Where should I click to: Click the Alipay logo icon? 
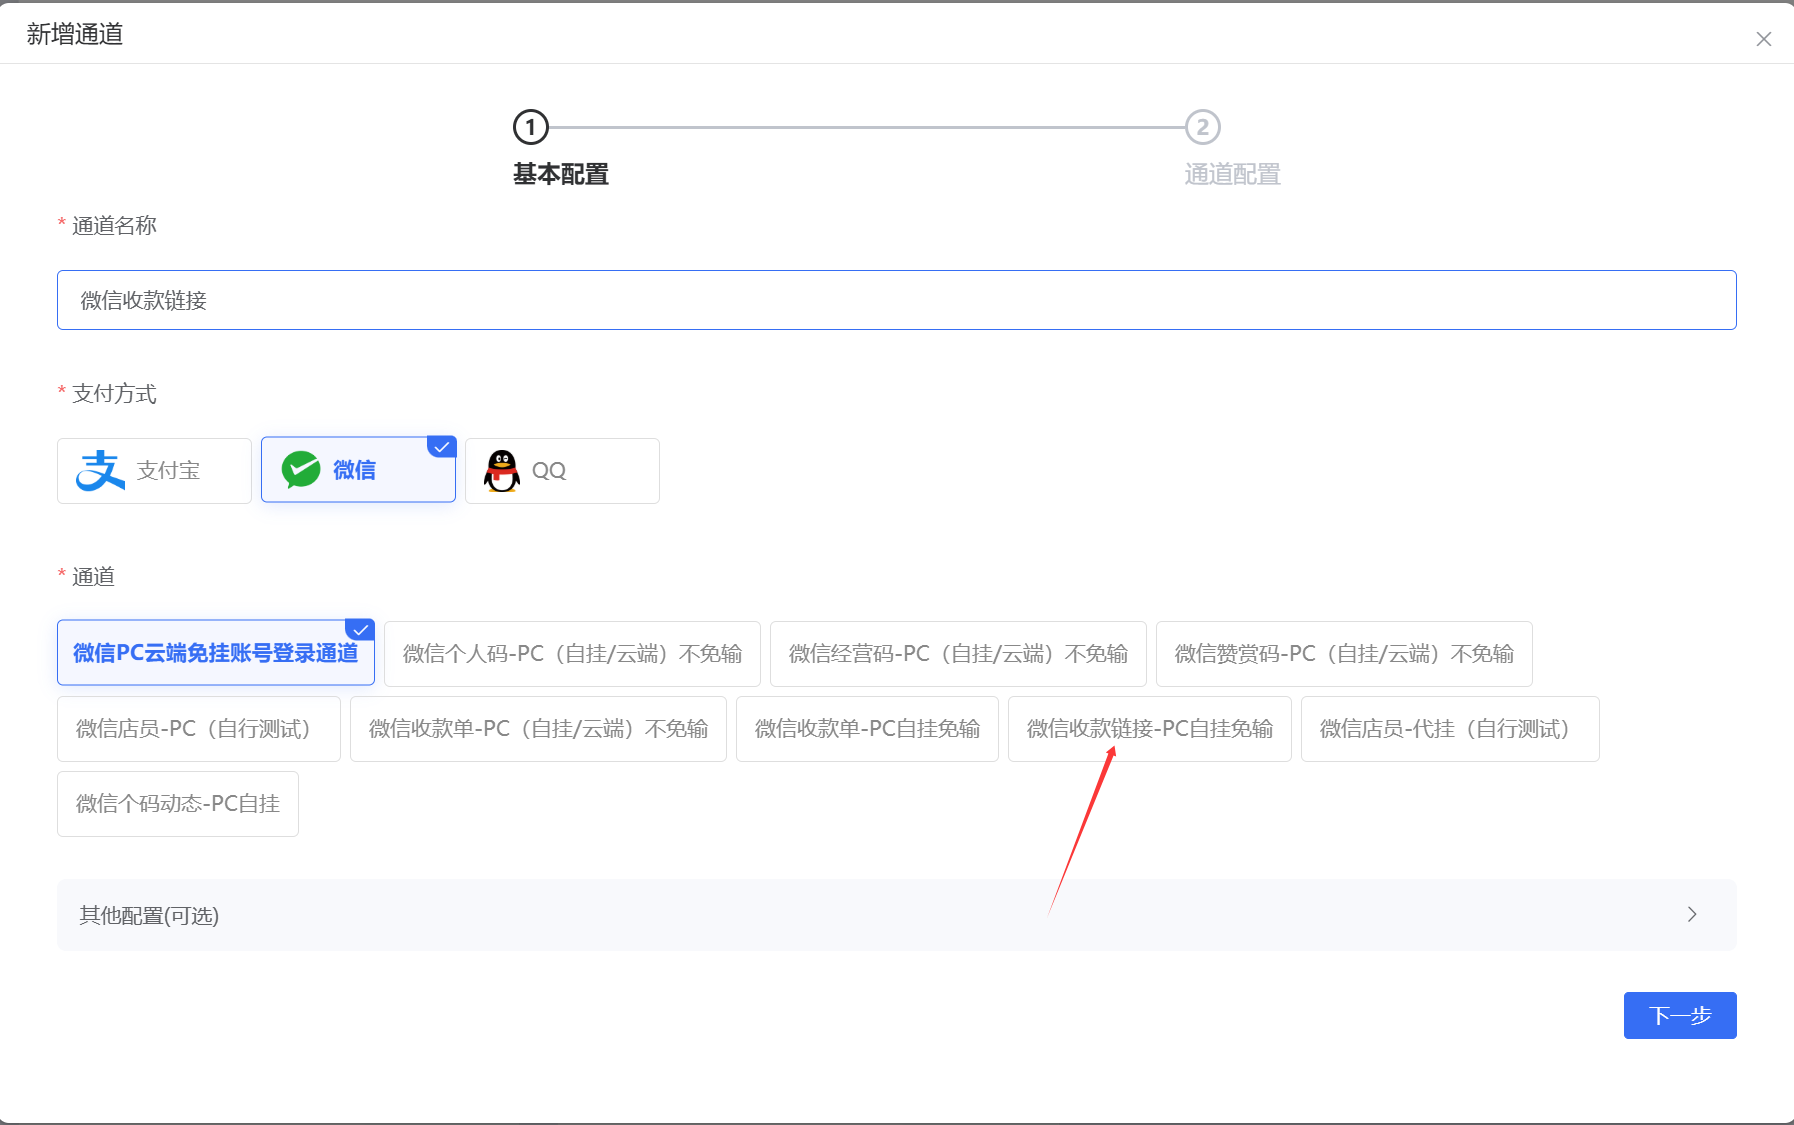pos(100,471)
